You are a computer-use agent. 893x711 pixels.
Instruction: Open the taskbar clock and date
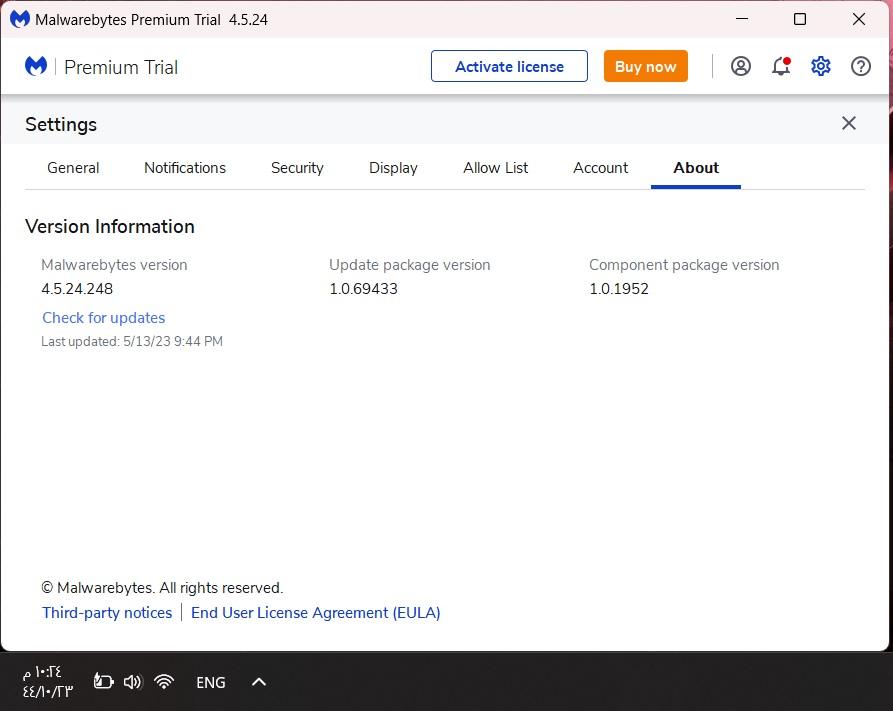[x=48, y=682]
